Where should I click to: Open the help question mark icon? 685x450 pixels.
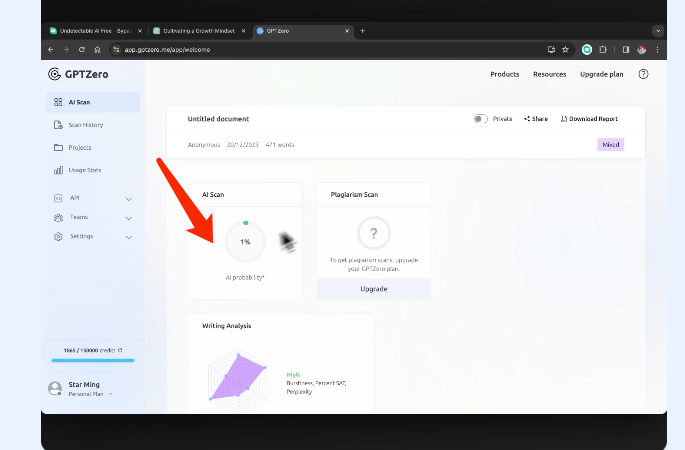643,74
